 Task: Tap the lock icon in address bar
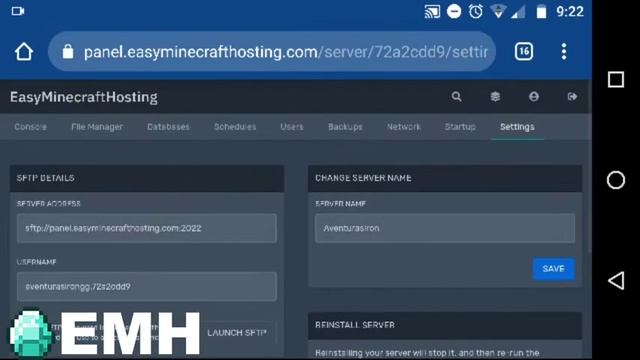[68, 52]
